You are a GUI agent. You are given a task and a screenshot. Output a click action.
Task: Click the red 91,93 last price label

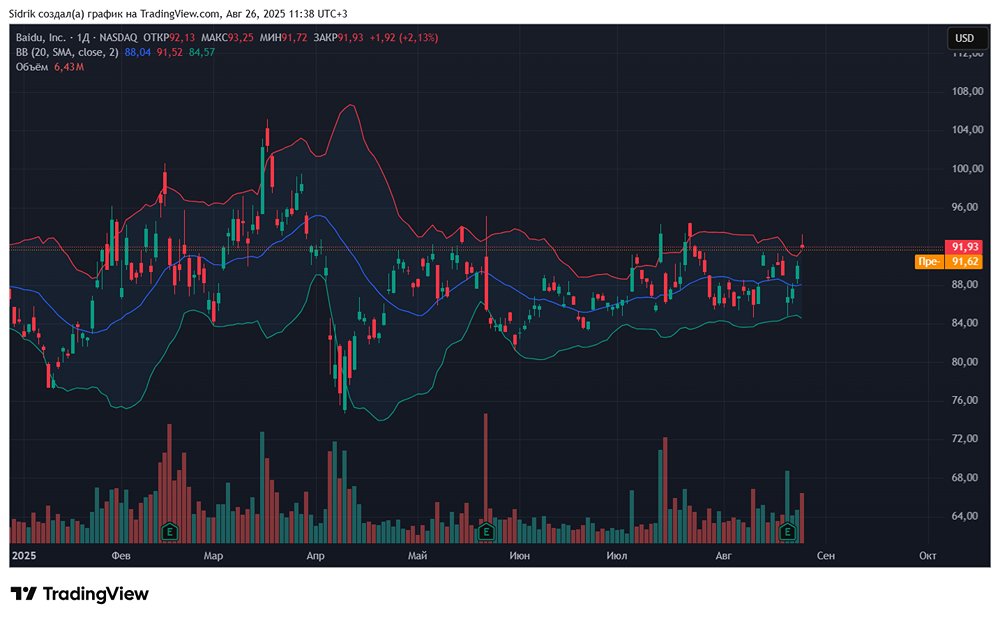pos(964,247)
